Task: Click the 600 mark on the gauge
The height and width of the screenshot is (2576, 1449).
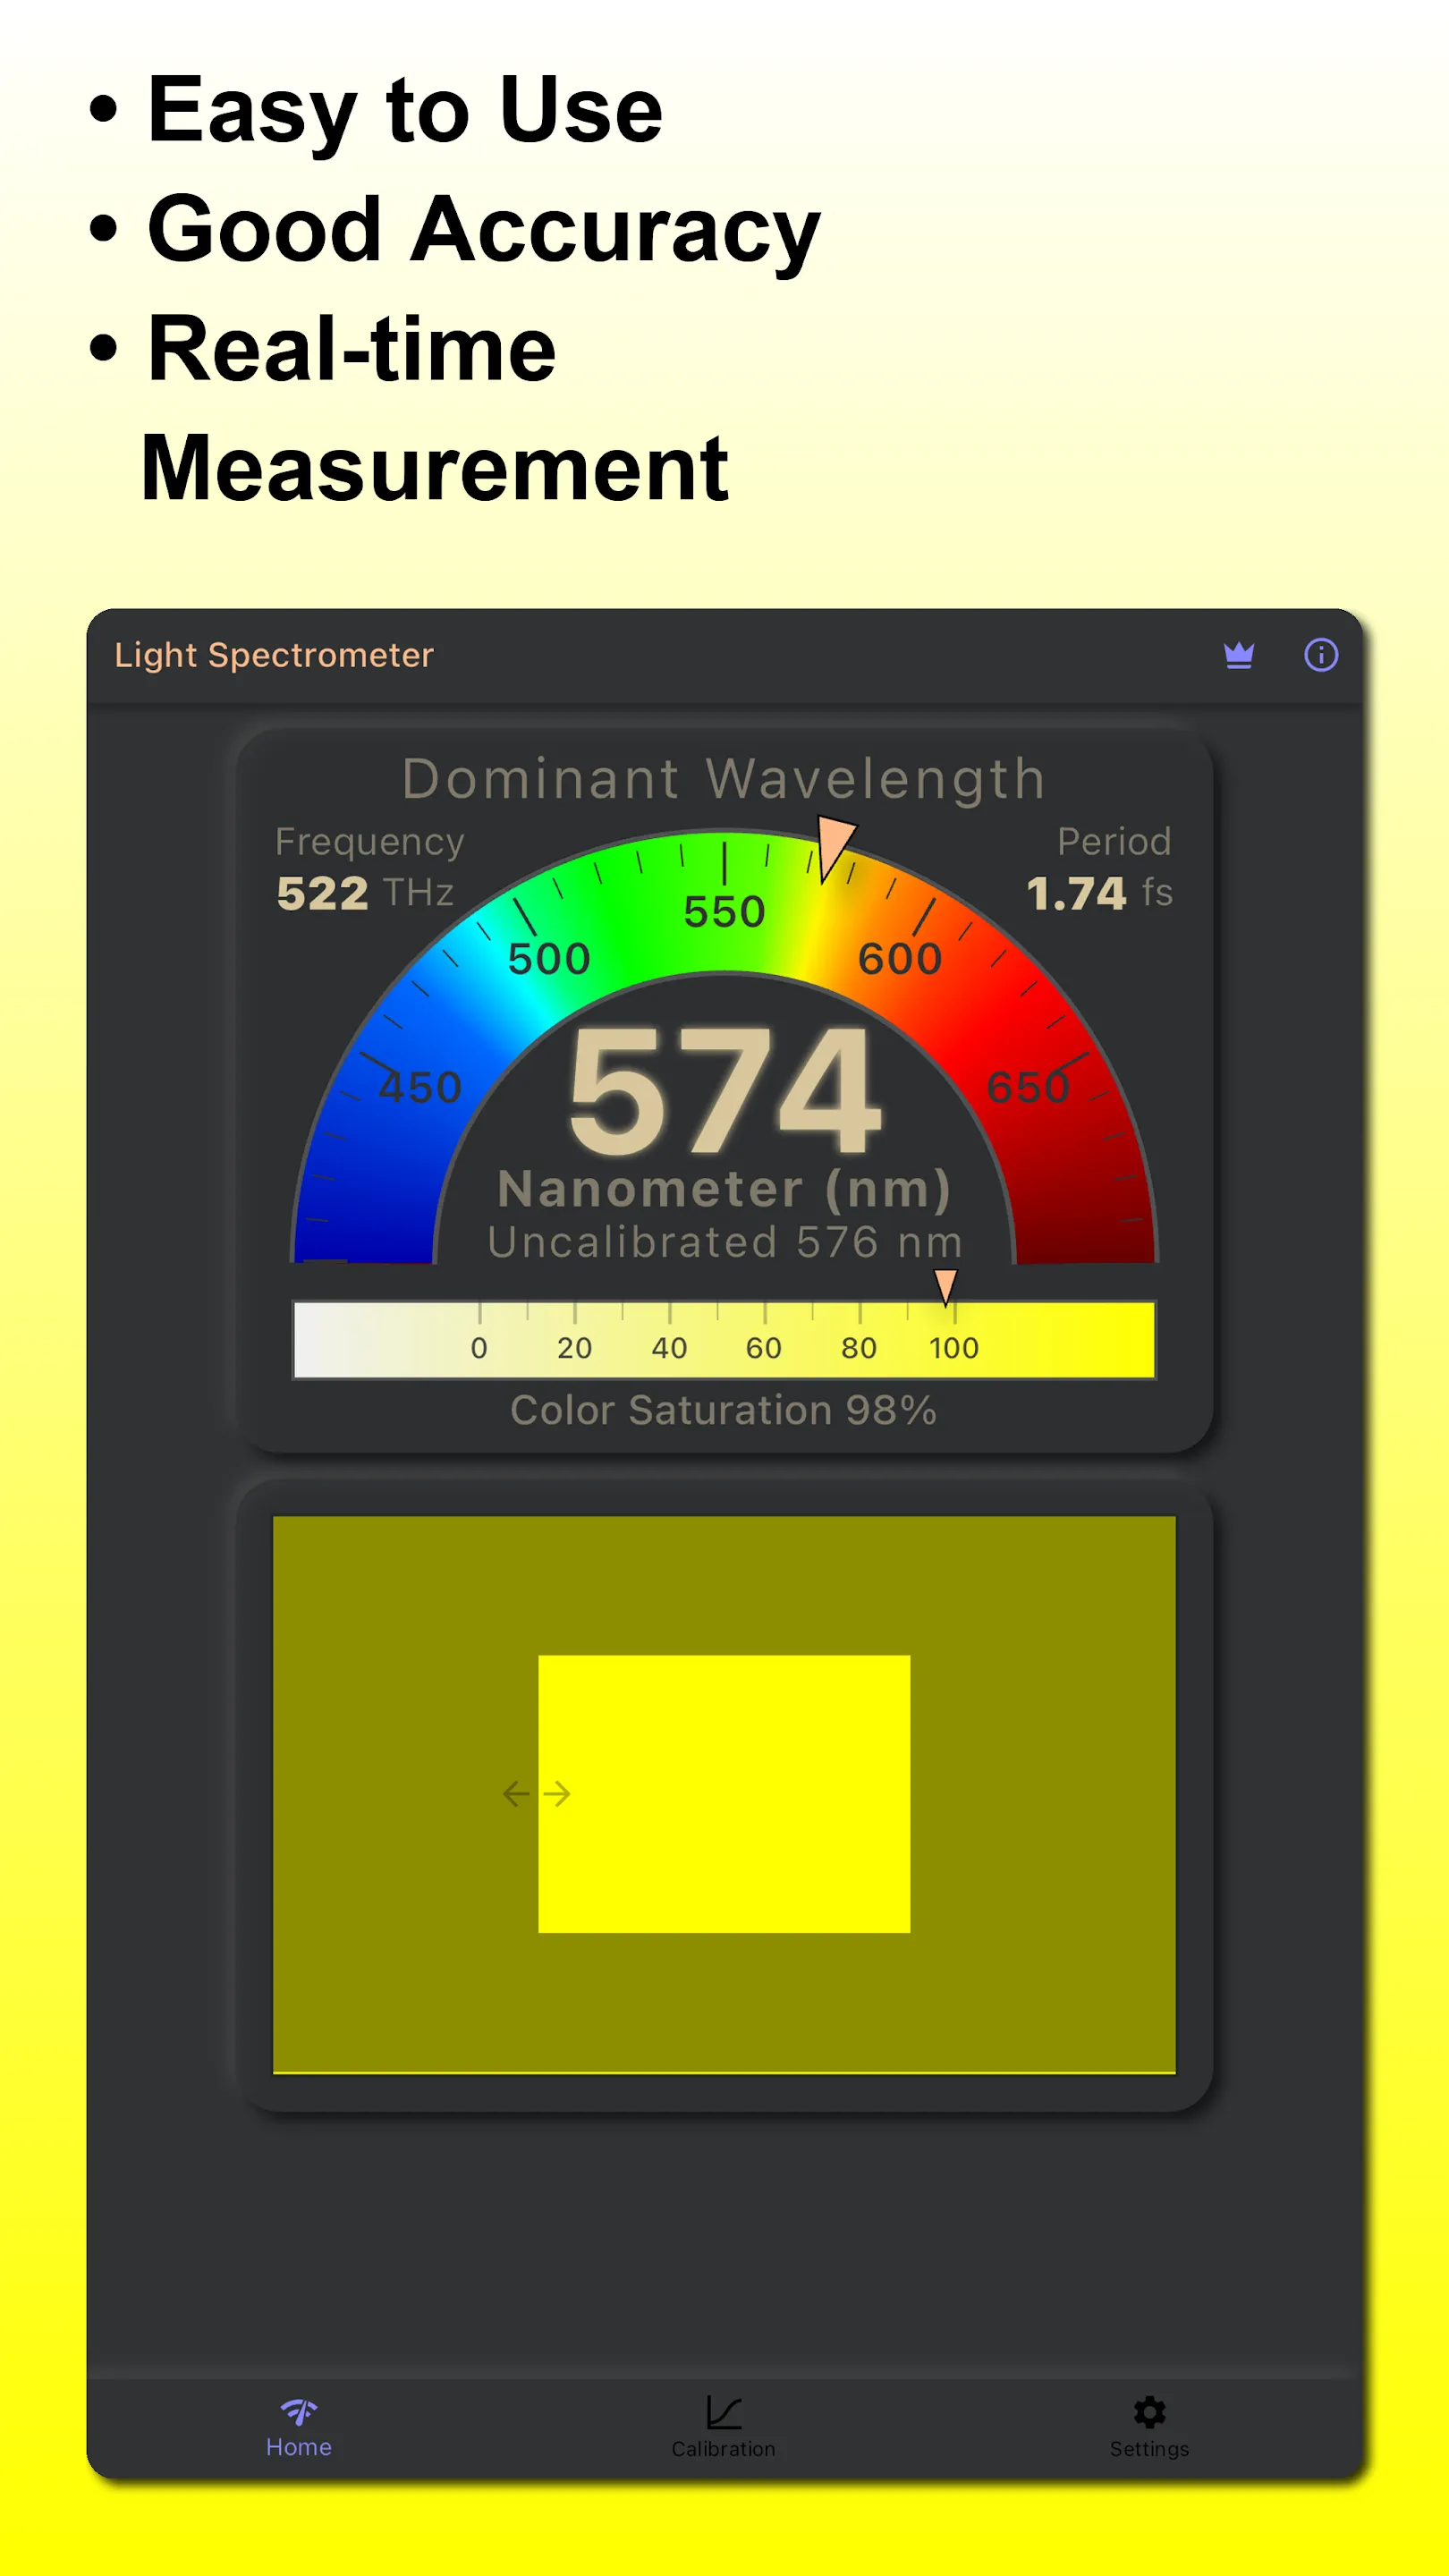Action: [900, 959]
